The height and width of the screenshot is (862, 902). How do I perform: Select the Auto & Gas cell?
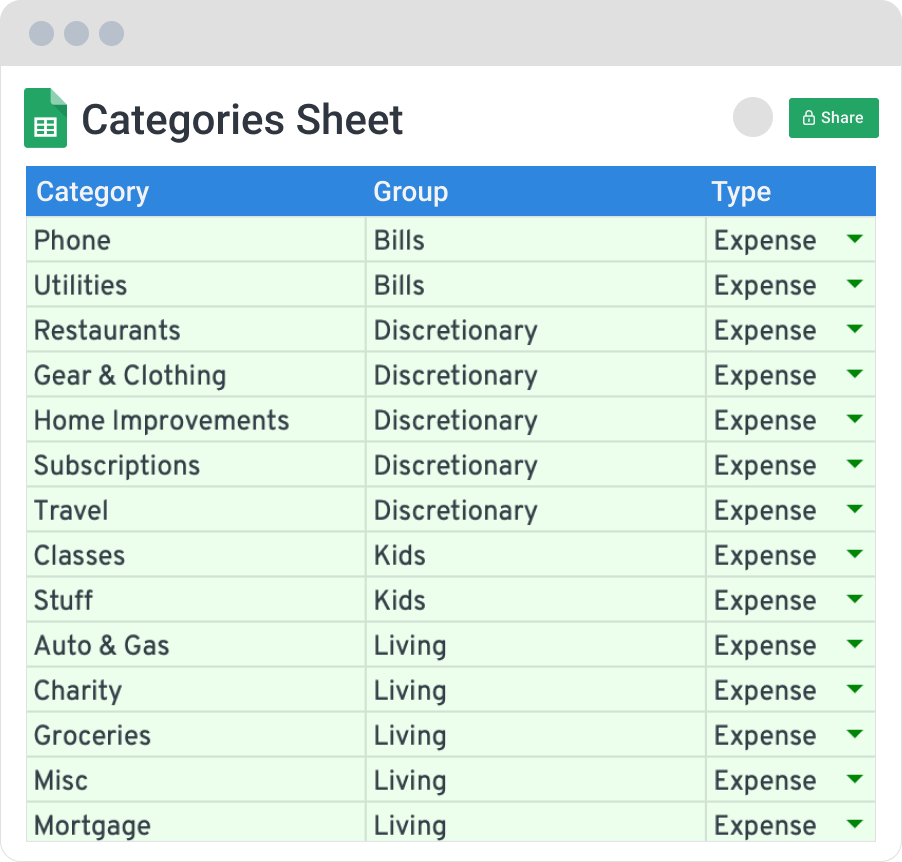[196, 644]
